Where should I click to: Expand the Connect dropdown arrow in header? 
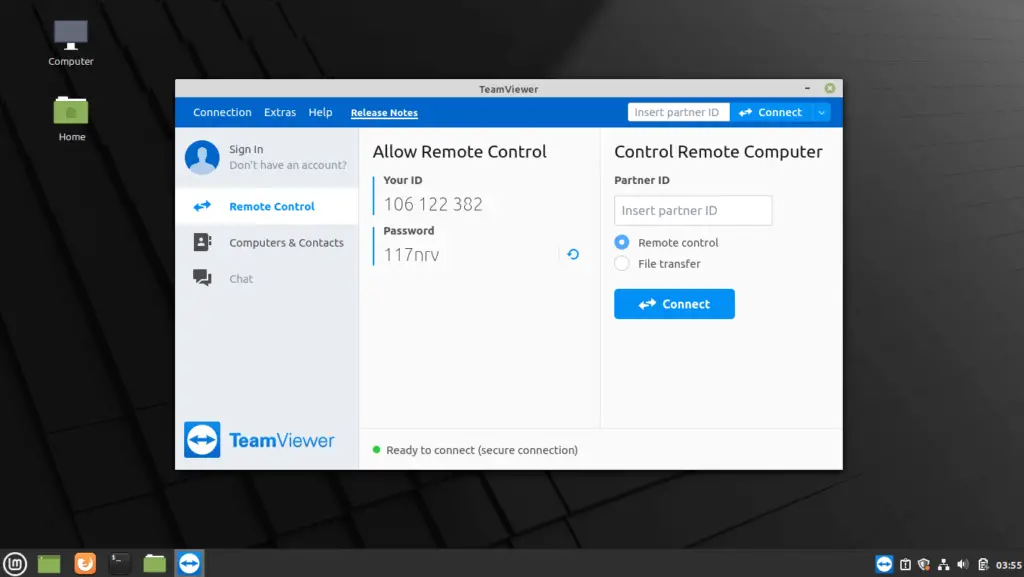(x=822, y=112)
